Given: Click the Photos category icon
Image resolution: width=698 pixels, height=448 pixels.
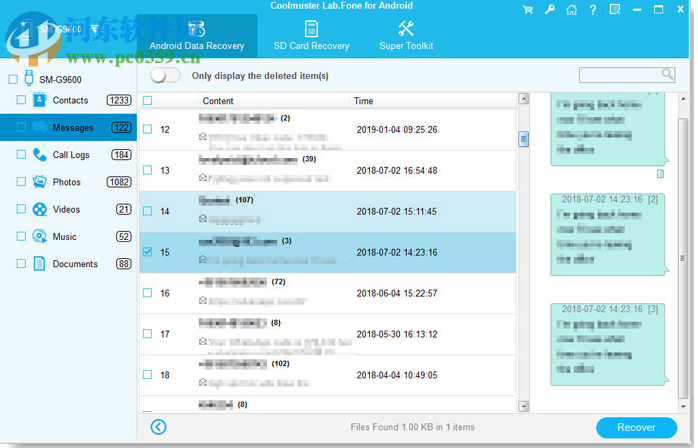Looking at the screenshot, I should point(40,182).
